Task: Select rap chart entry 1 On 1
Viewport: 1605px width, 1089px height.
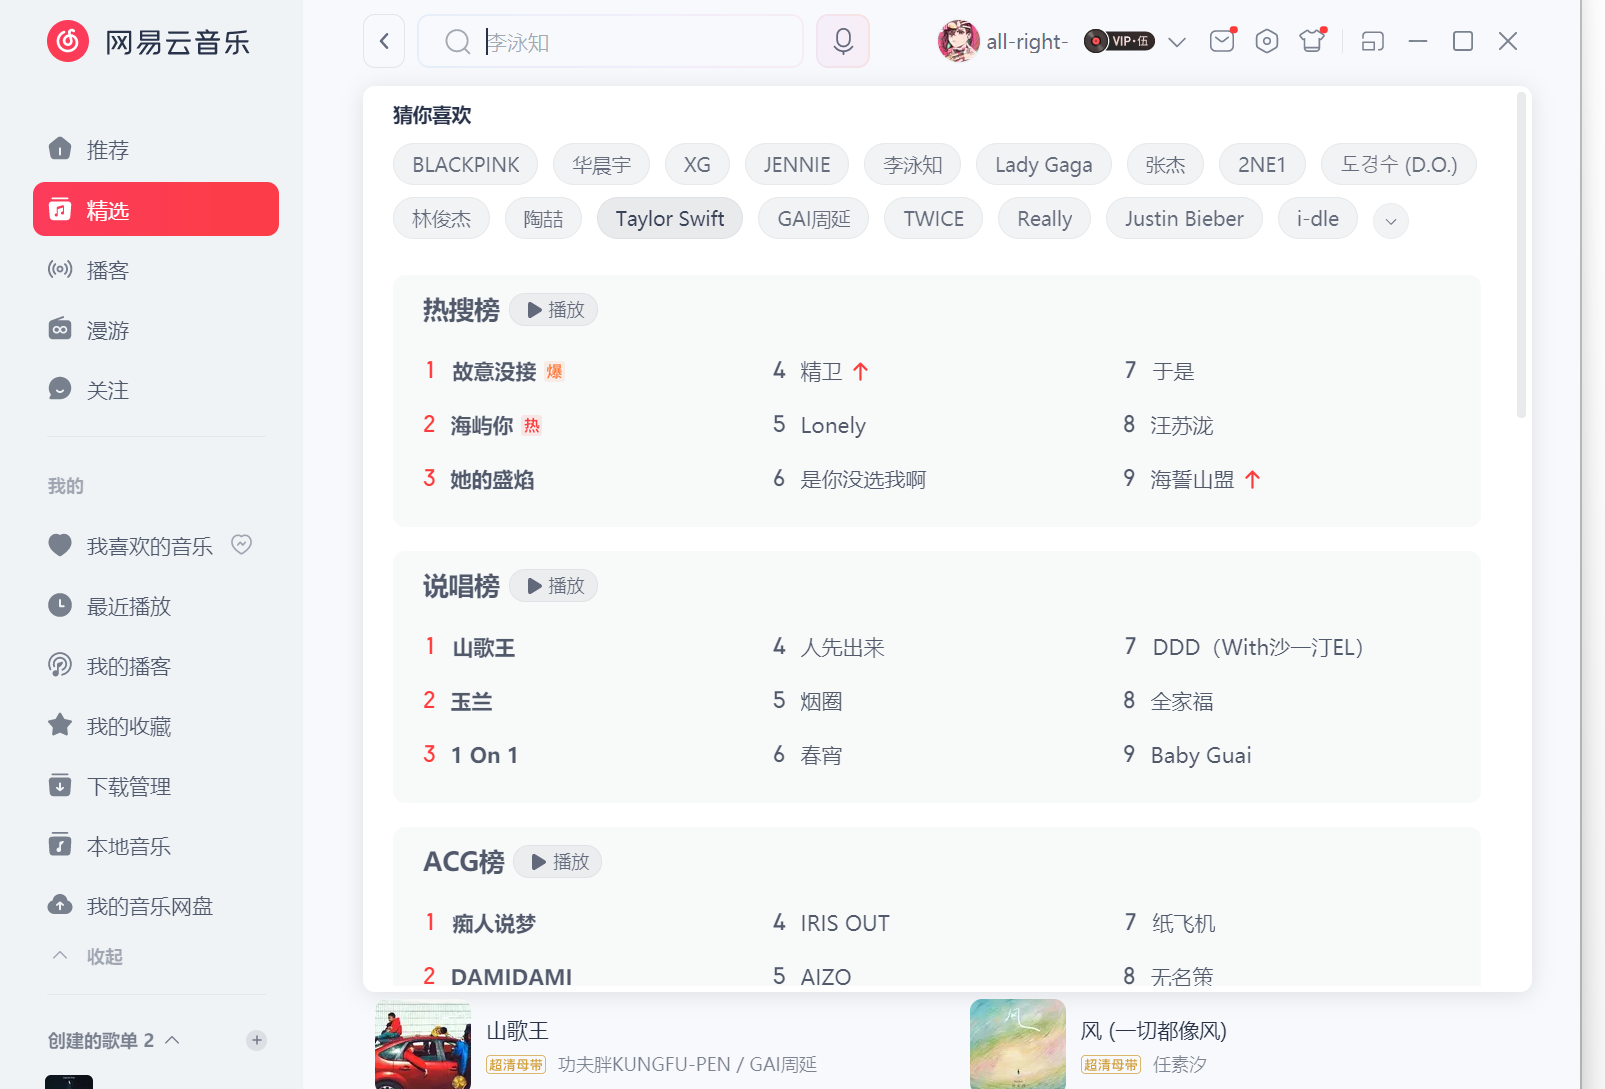Action: coord(484,756)
